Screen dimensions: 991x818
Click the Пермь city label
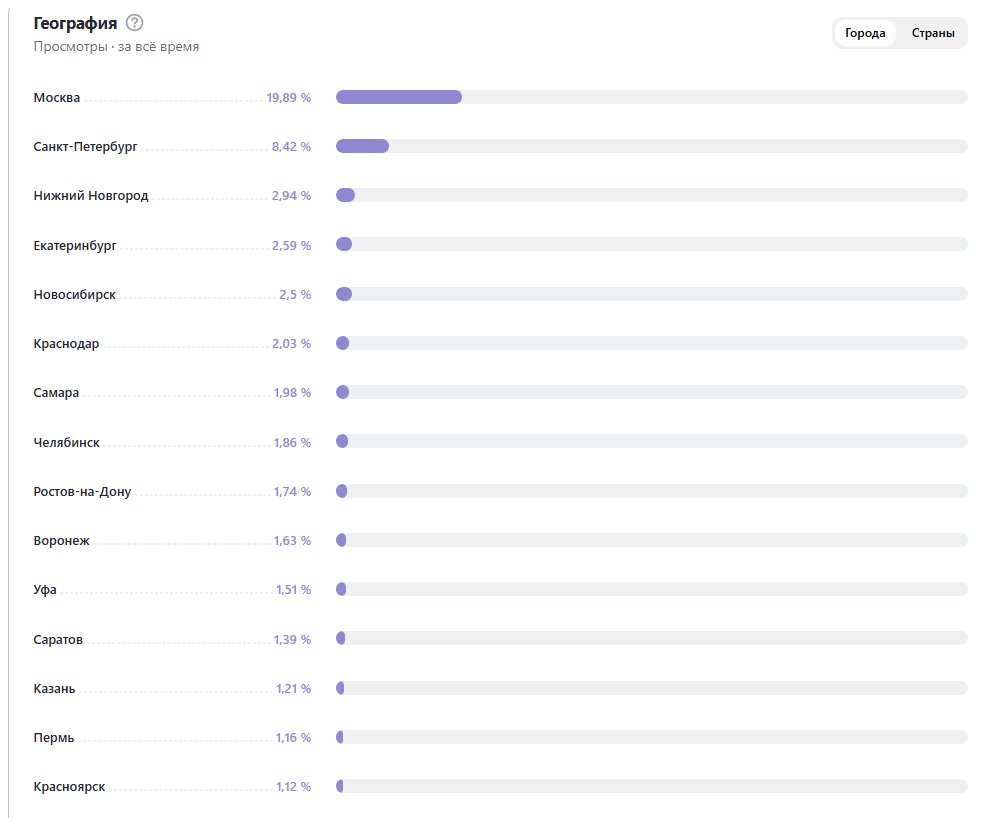tap(54, 738)
